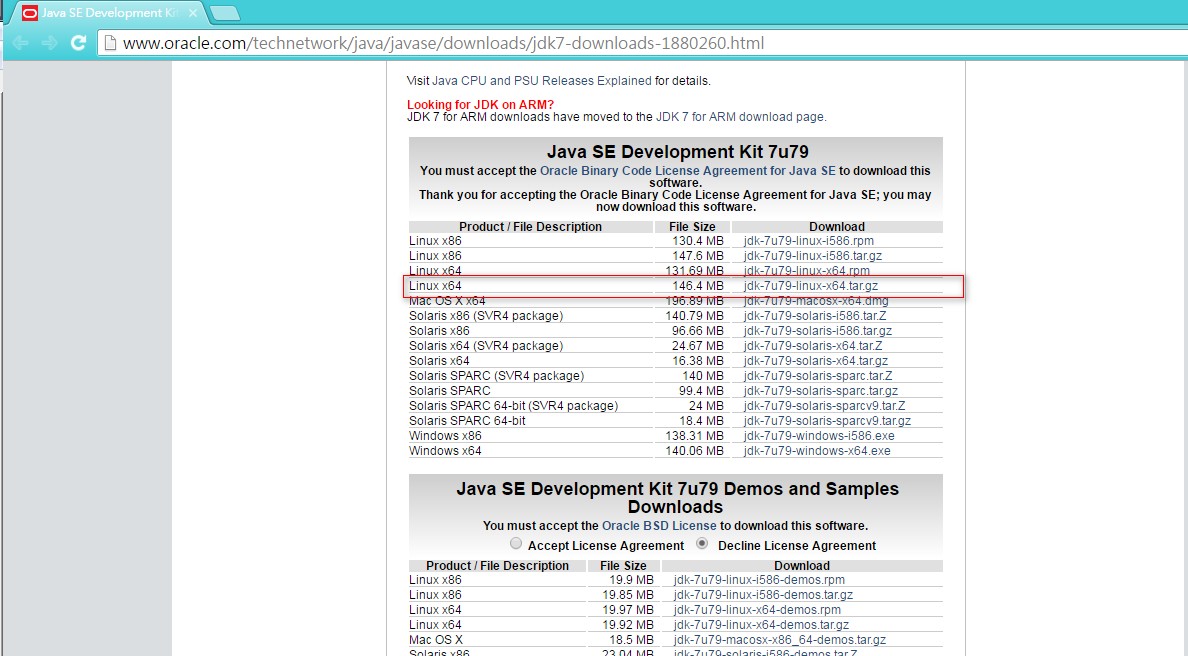The image size is (1188, 656).
Task: Reload the page with the refresh icon
Action: coord(78,43)
